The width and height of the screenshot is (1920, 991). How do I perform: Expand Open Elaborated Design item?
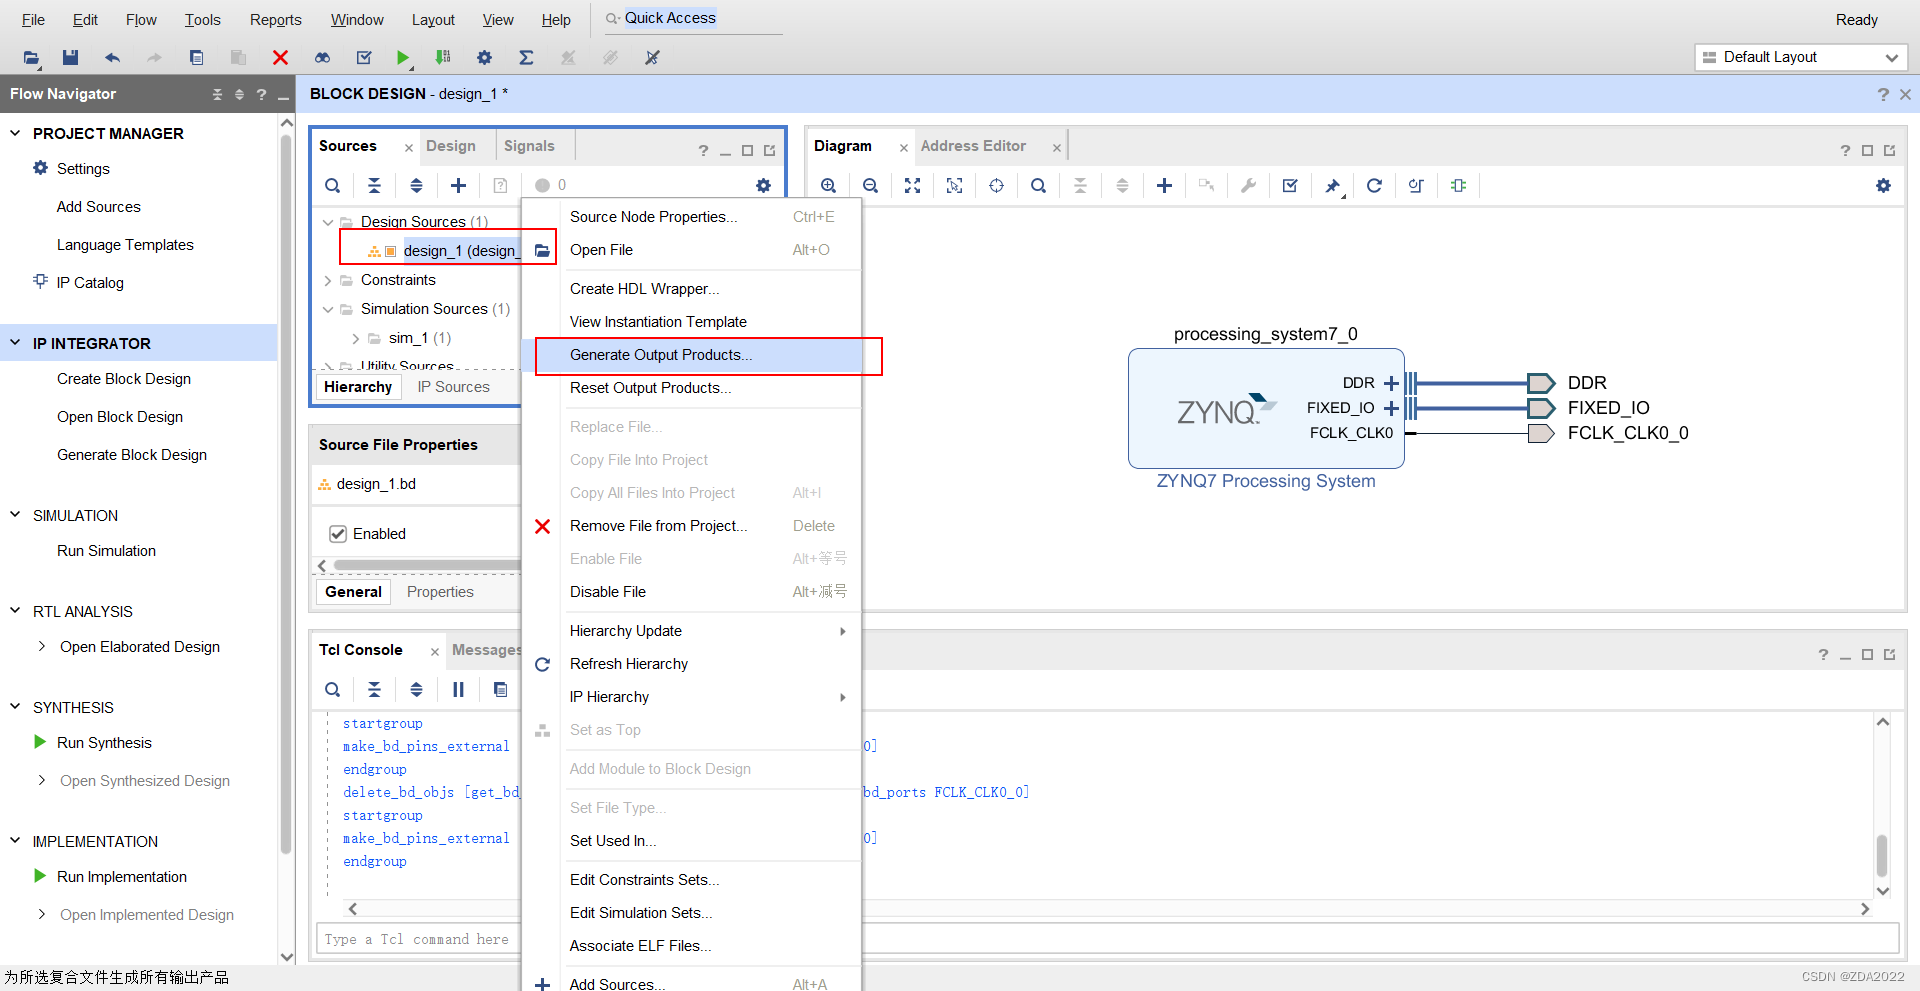pyautogui.click(x=41, y=647)
